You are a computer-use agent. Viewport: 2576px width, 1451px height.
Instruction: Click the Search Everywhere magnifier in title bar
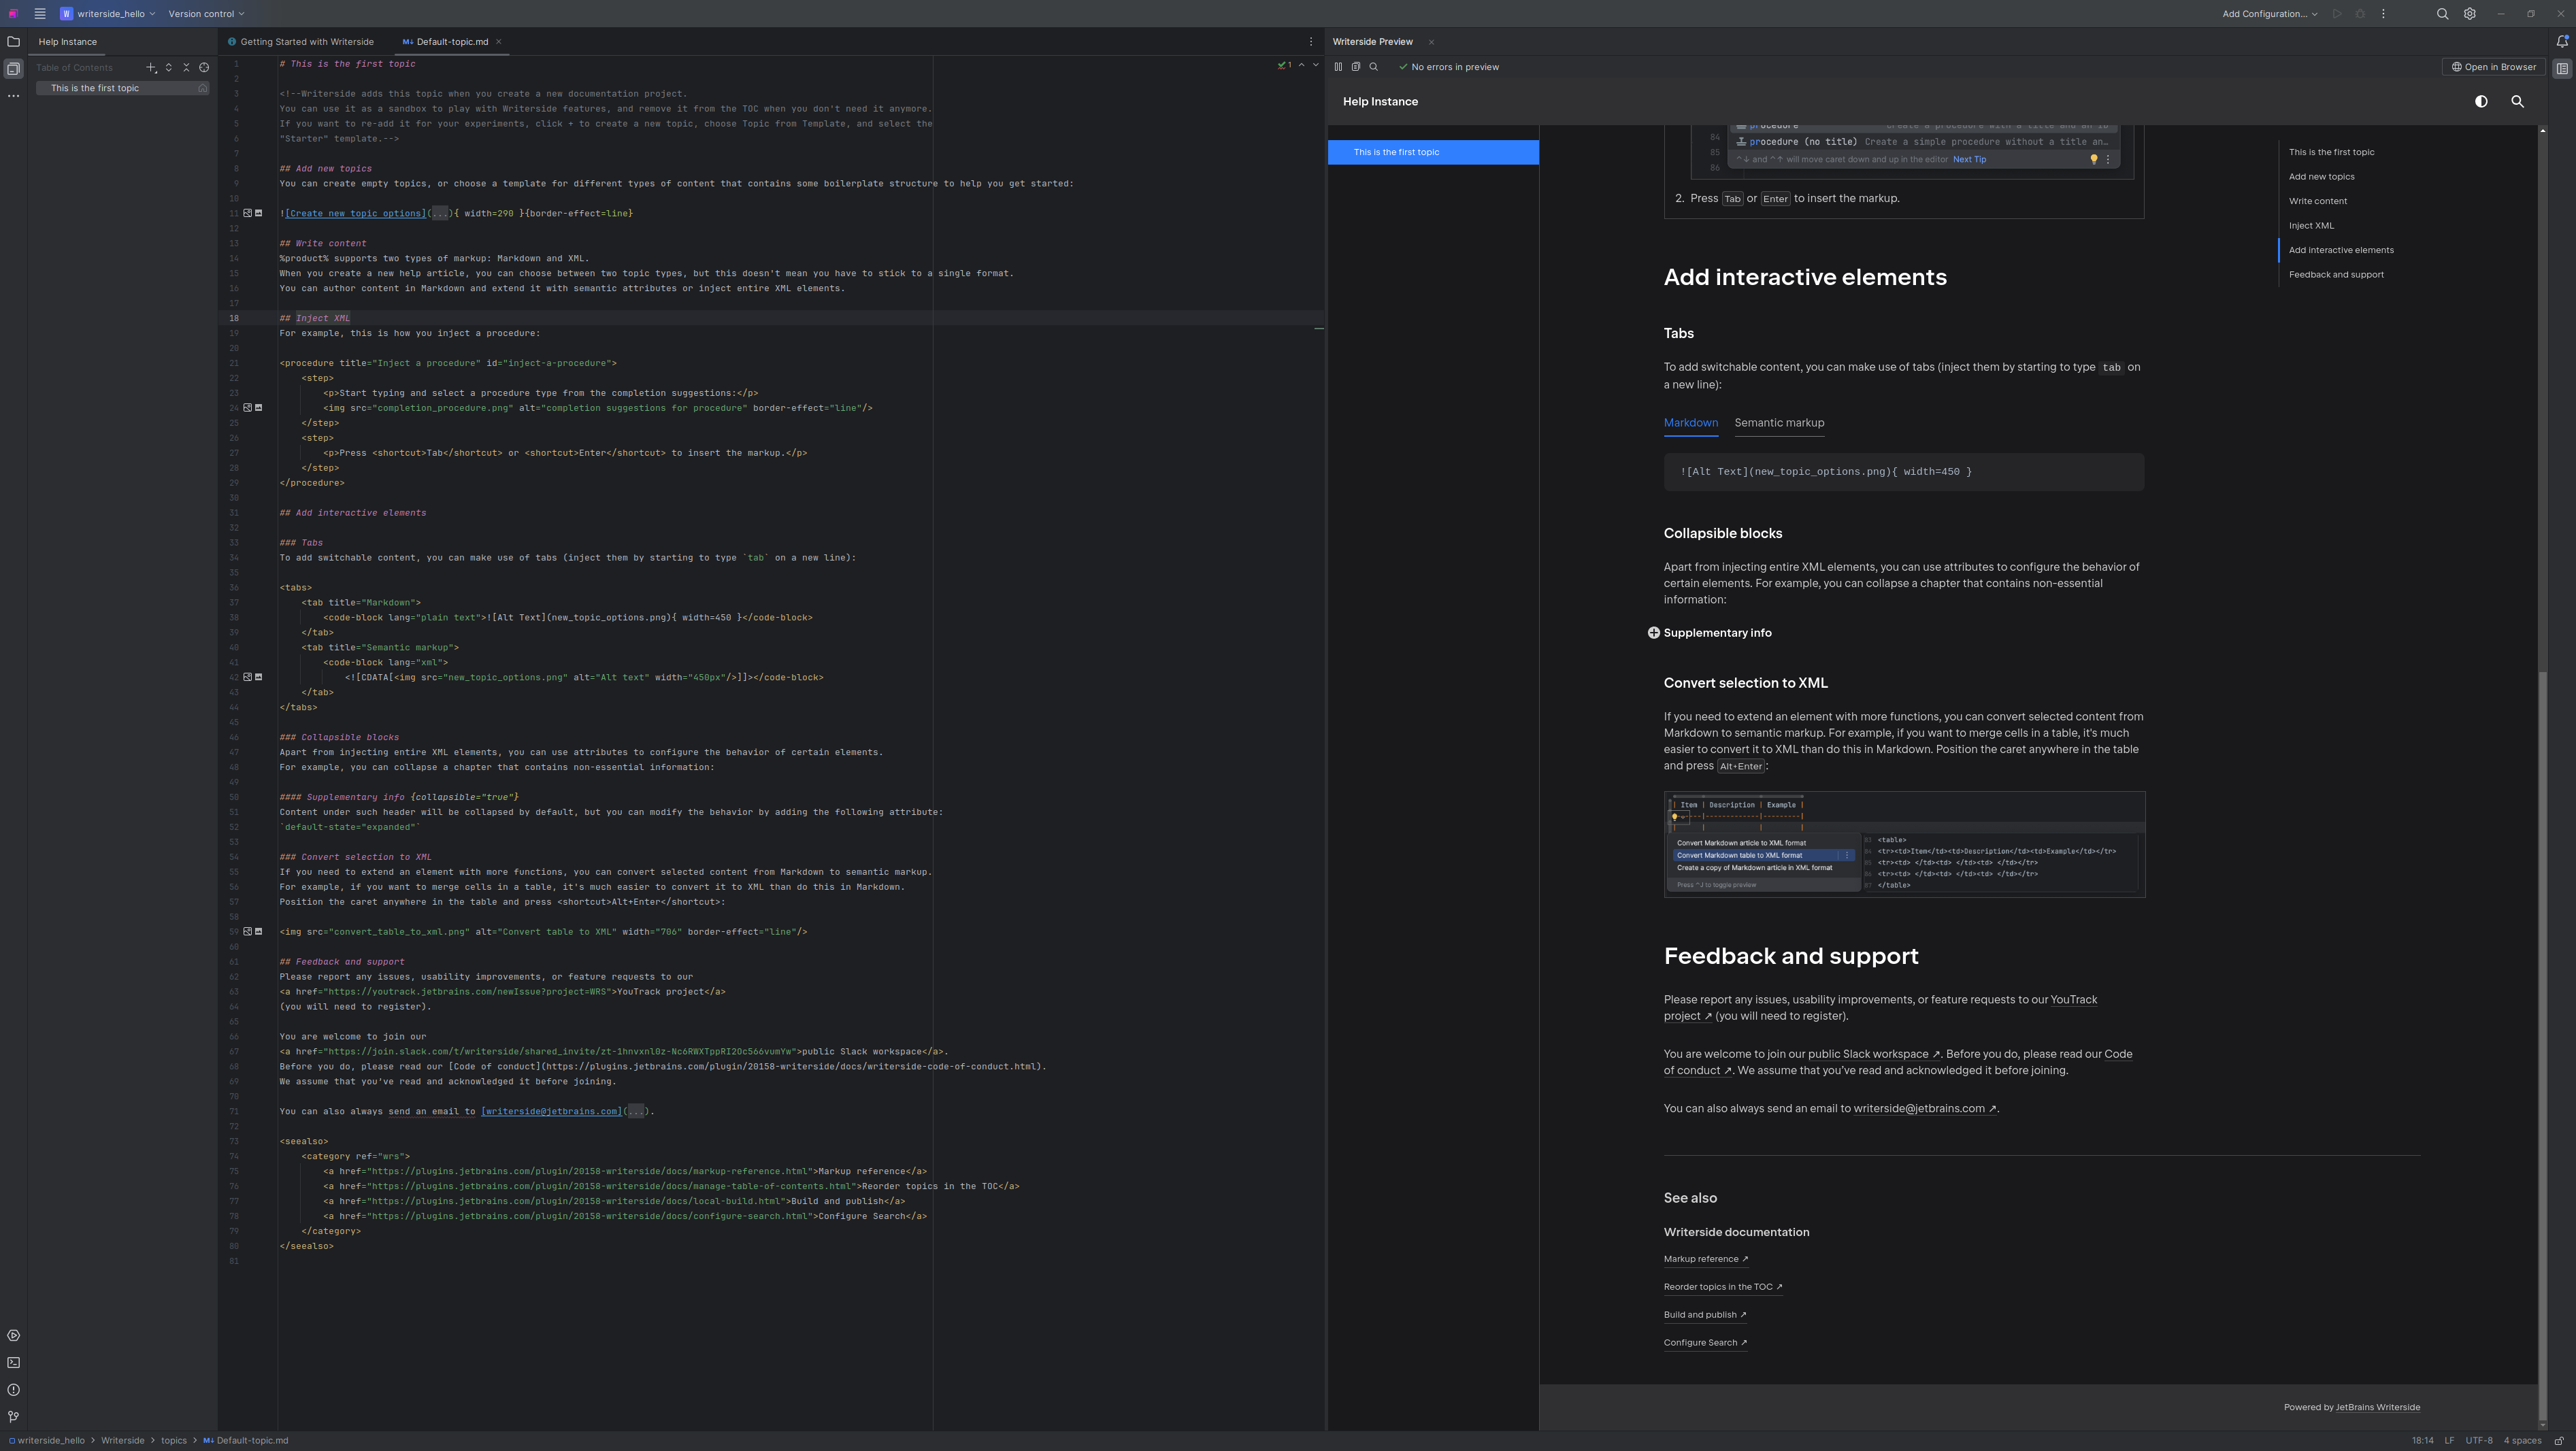pyautogui.click(x=2442, y=14)
